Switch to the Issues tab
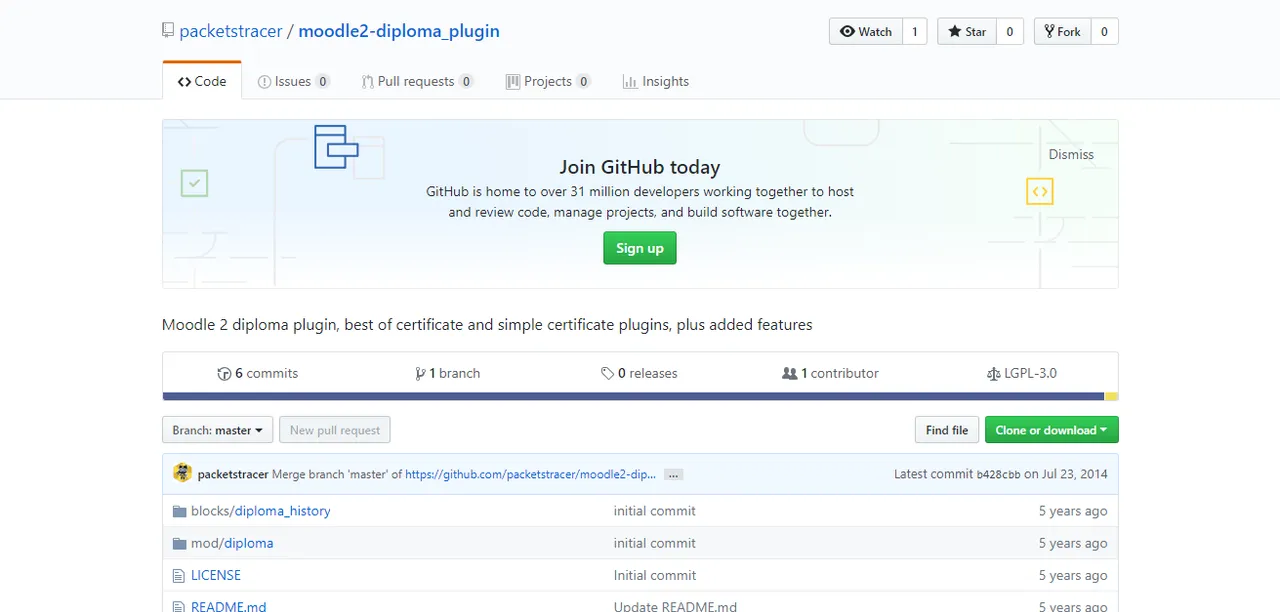 (x=294, y=81)
